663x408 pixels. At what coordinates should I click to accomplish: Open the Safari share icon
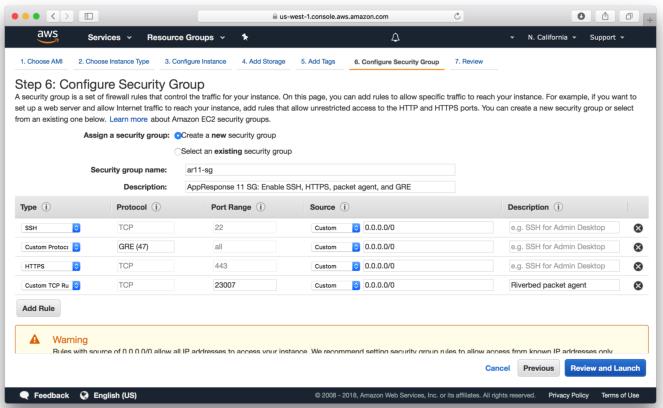click(x=605, y=16)
